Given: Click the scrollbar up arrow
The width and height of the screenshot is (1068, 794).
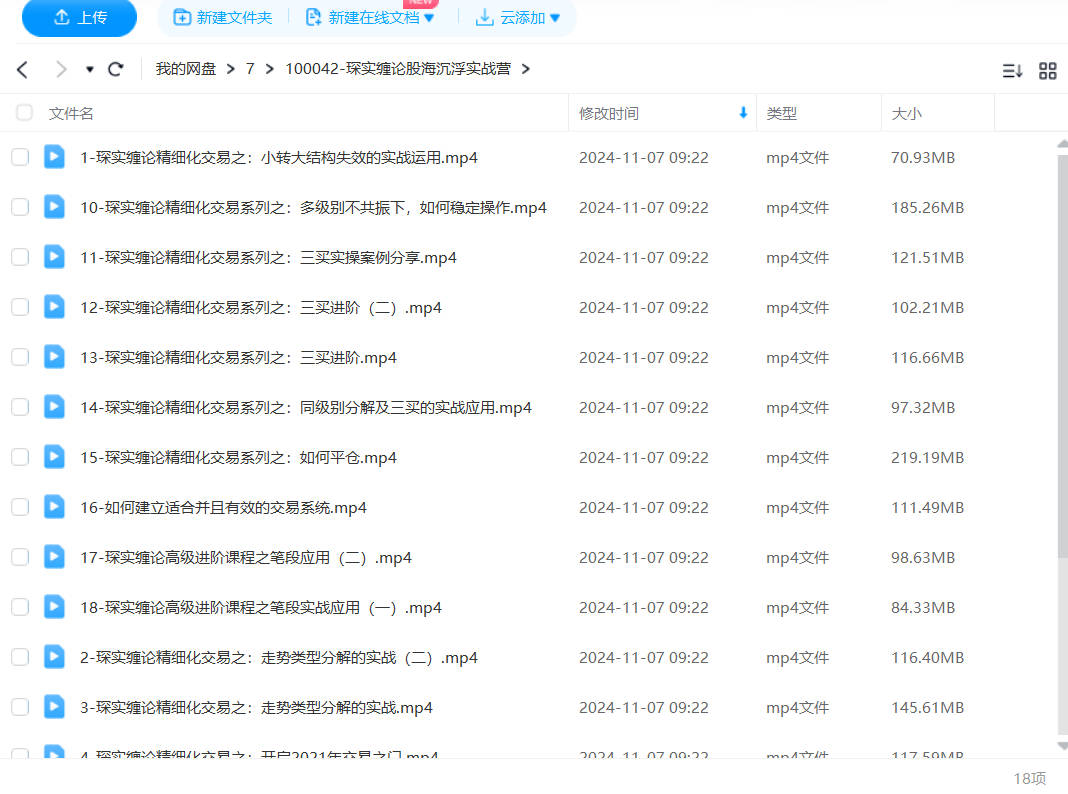Looking at the screenshot, I should pos(1063,144).
